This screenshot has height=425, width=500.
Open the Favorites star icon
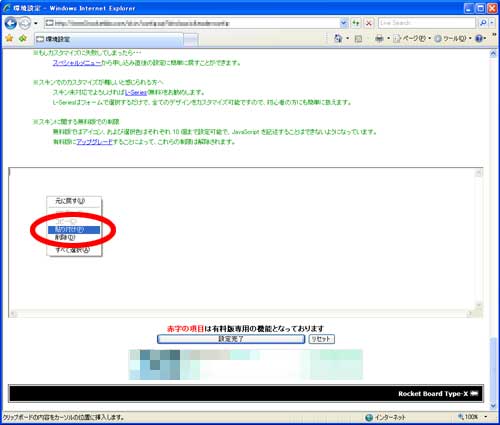coord(9,38)
